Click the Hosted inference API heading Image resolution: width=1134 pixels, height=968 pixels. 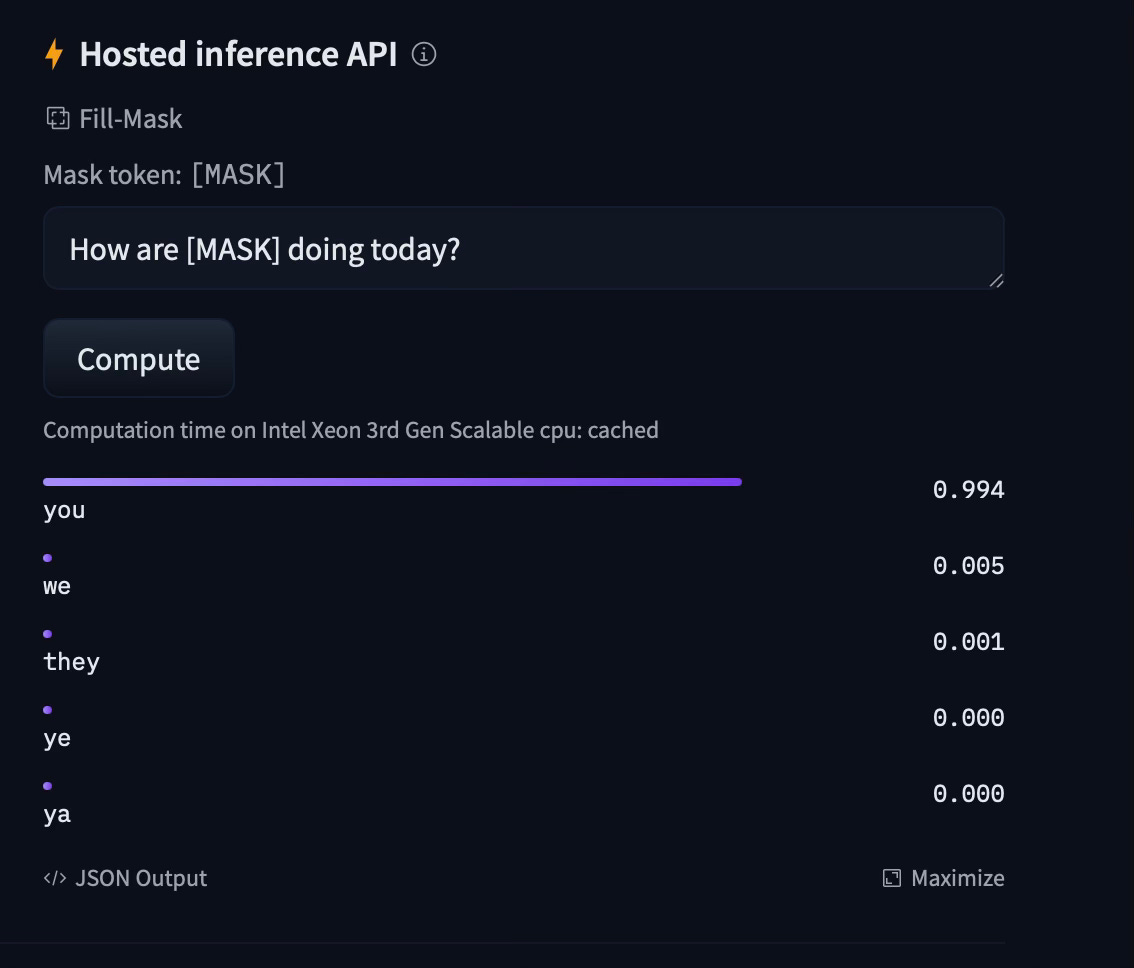coord(238,54)
